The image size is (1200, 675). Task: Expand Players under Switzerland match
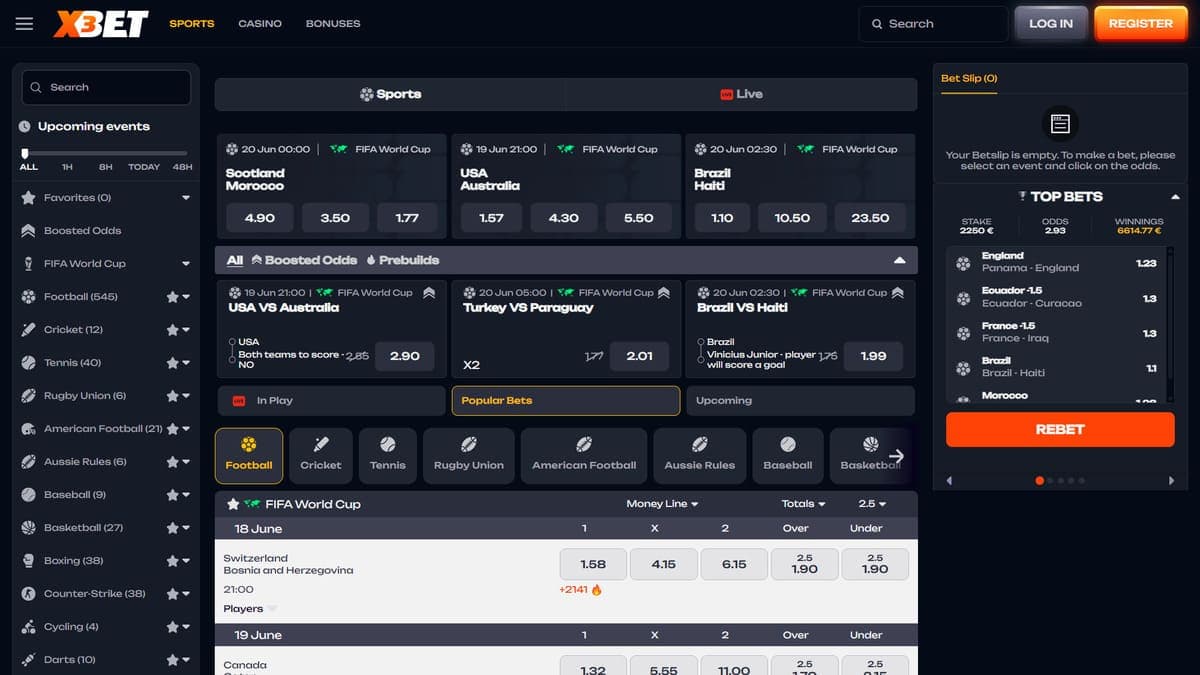(250, 608)
